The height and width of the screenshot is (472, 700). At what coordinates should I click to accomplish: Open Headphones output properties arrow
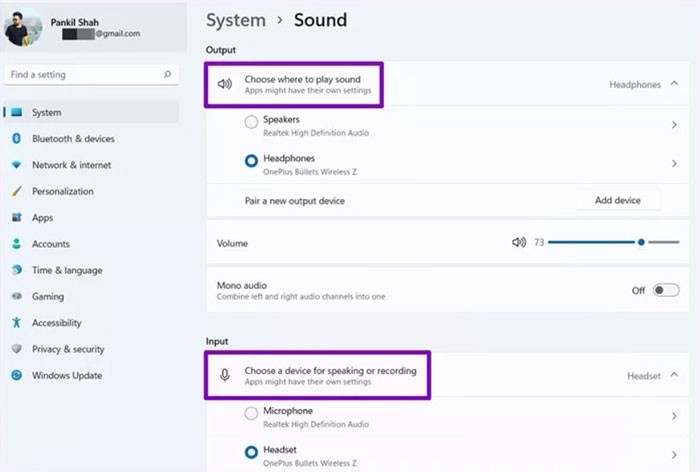pos(675,163)
